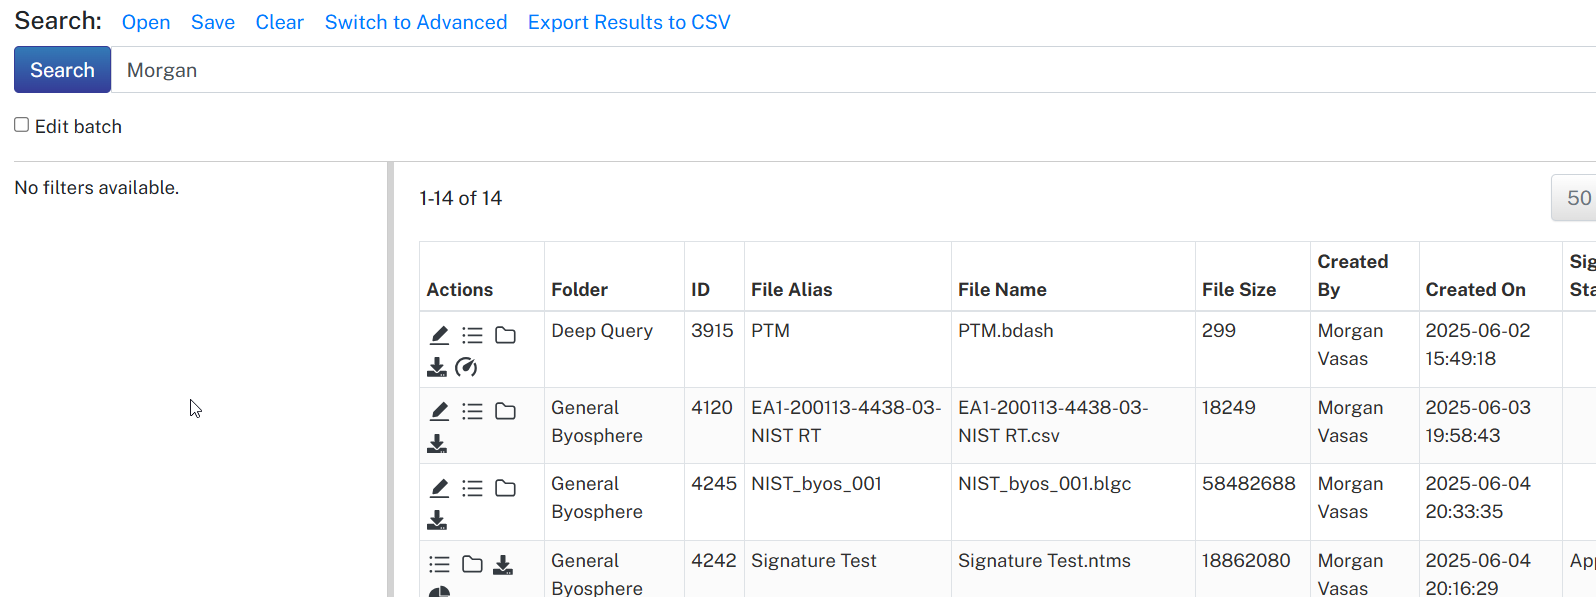Image resolution: width=1596 pixels, height=597 pixels.
Task: Click the Search button
Action: point(62,70)
